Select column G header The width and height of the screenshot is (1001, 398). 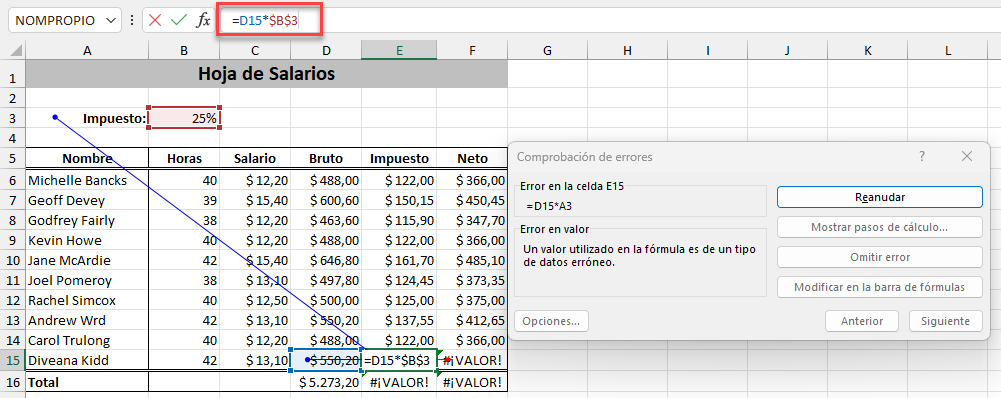[547, 50]
